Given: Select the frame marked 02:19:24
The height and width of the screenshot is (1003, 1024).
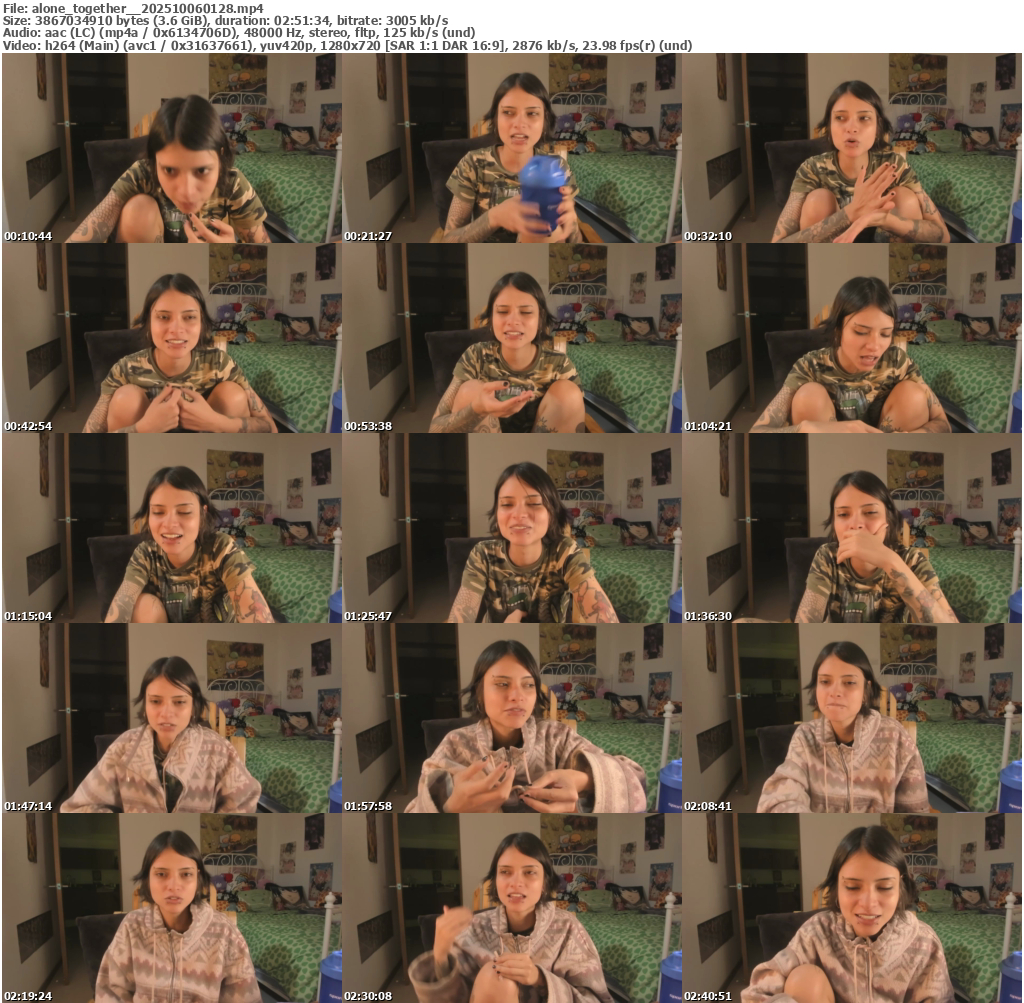Looking at the screenshot, I should [171, 908].
